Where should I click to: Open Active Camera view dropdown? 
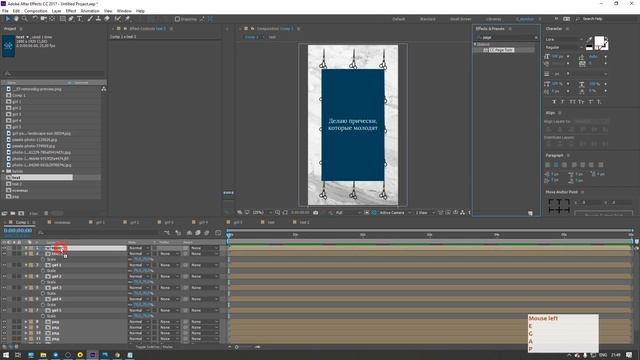click(395, 213)
